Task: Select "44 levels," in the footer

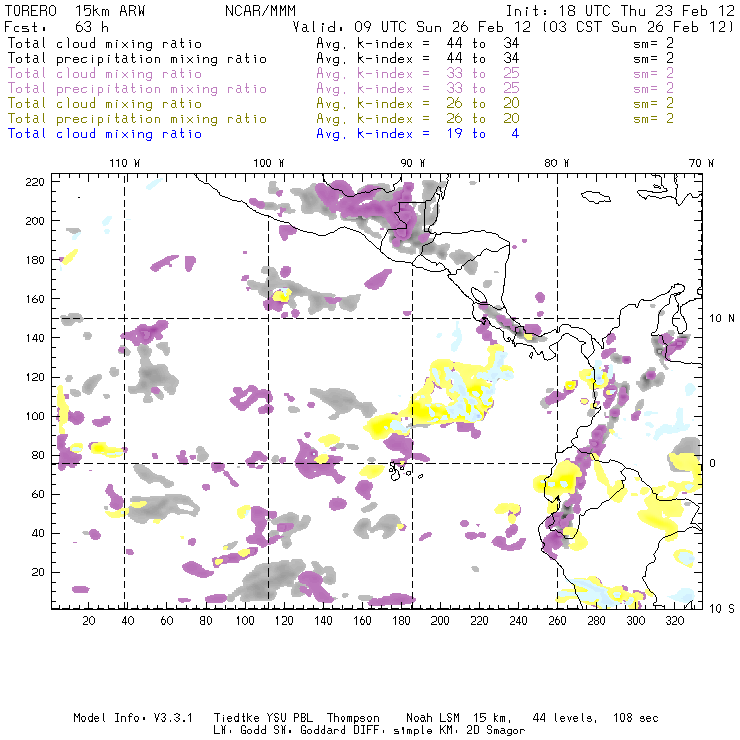Action: click(565, 718)
